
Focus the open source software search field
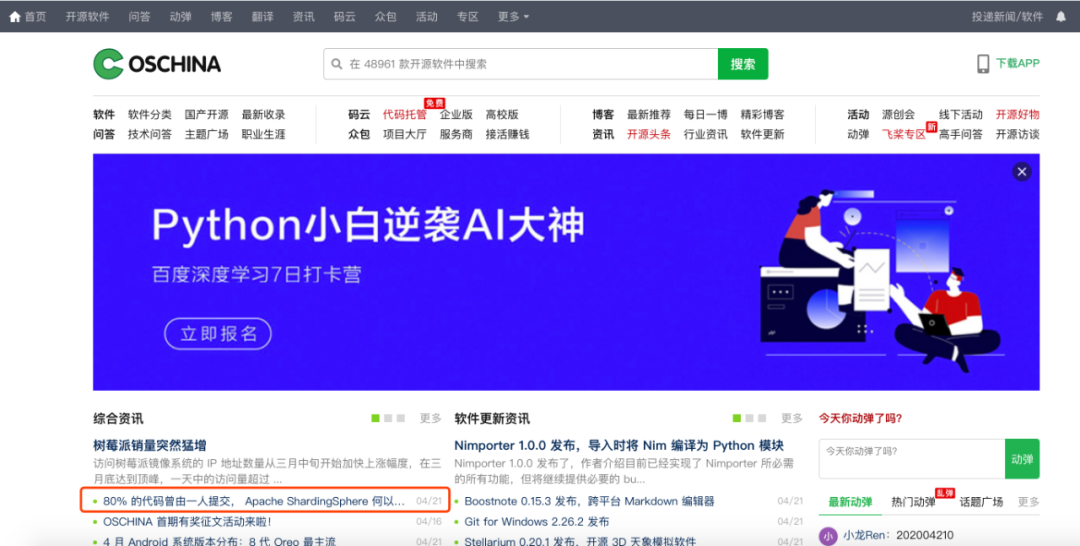tap(521, 64)
